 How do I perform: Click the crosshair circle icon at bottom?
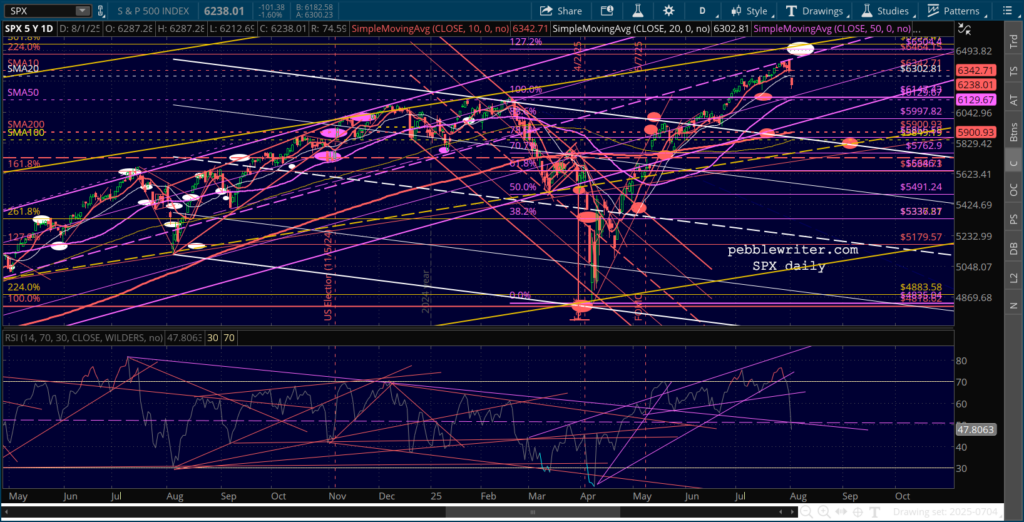point(856,512)
